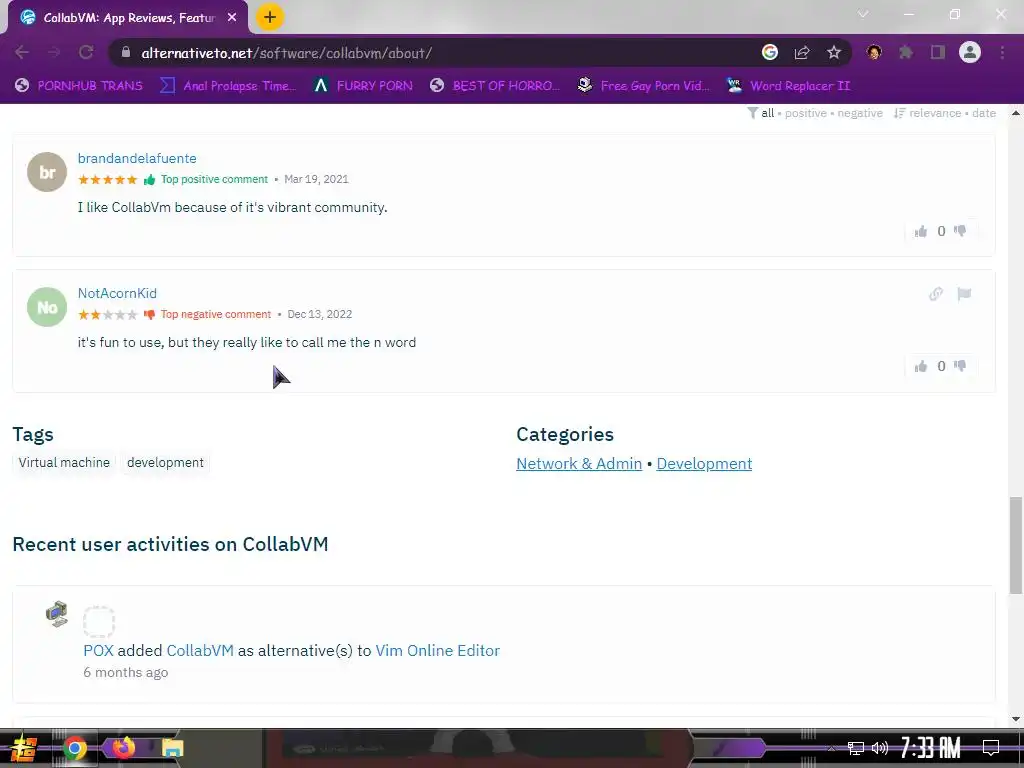The width and height of the screenshot is (1024, 768).
Task: Open Google Chrome from the taskbar
Action: [75, 748]
